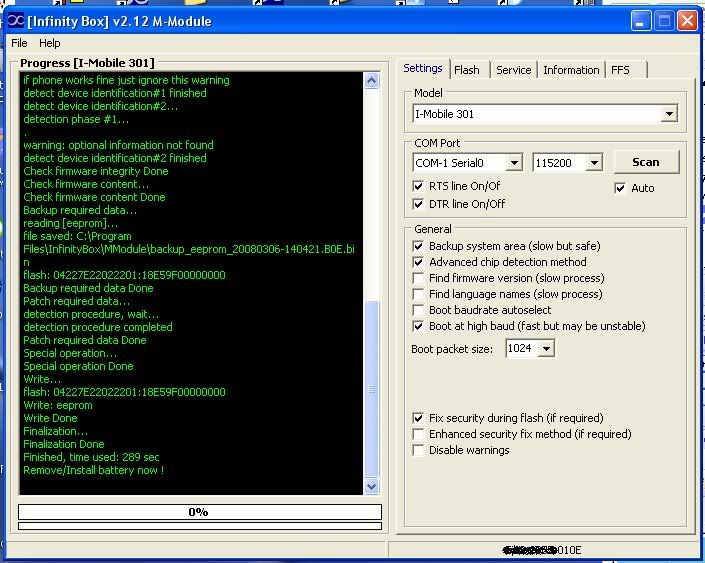Expand the COM-1 Serial0 port dropdown

514,163
